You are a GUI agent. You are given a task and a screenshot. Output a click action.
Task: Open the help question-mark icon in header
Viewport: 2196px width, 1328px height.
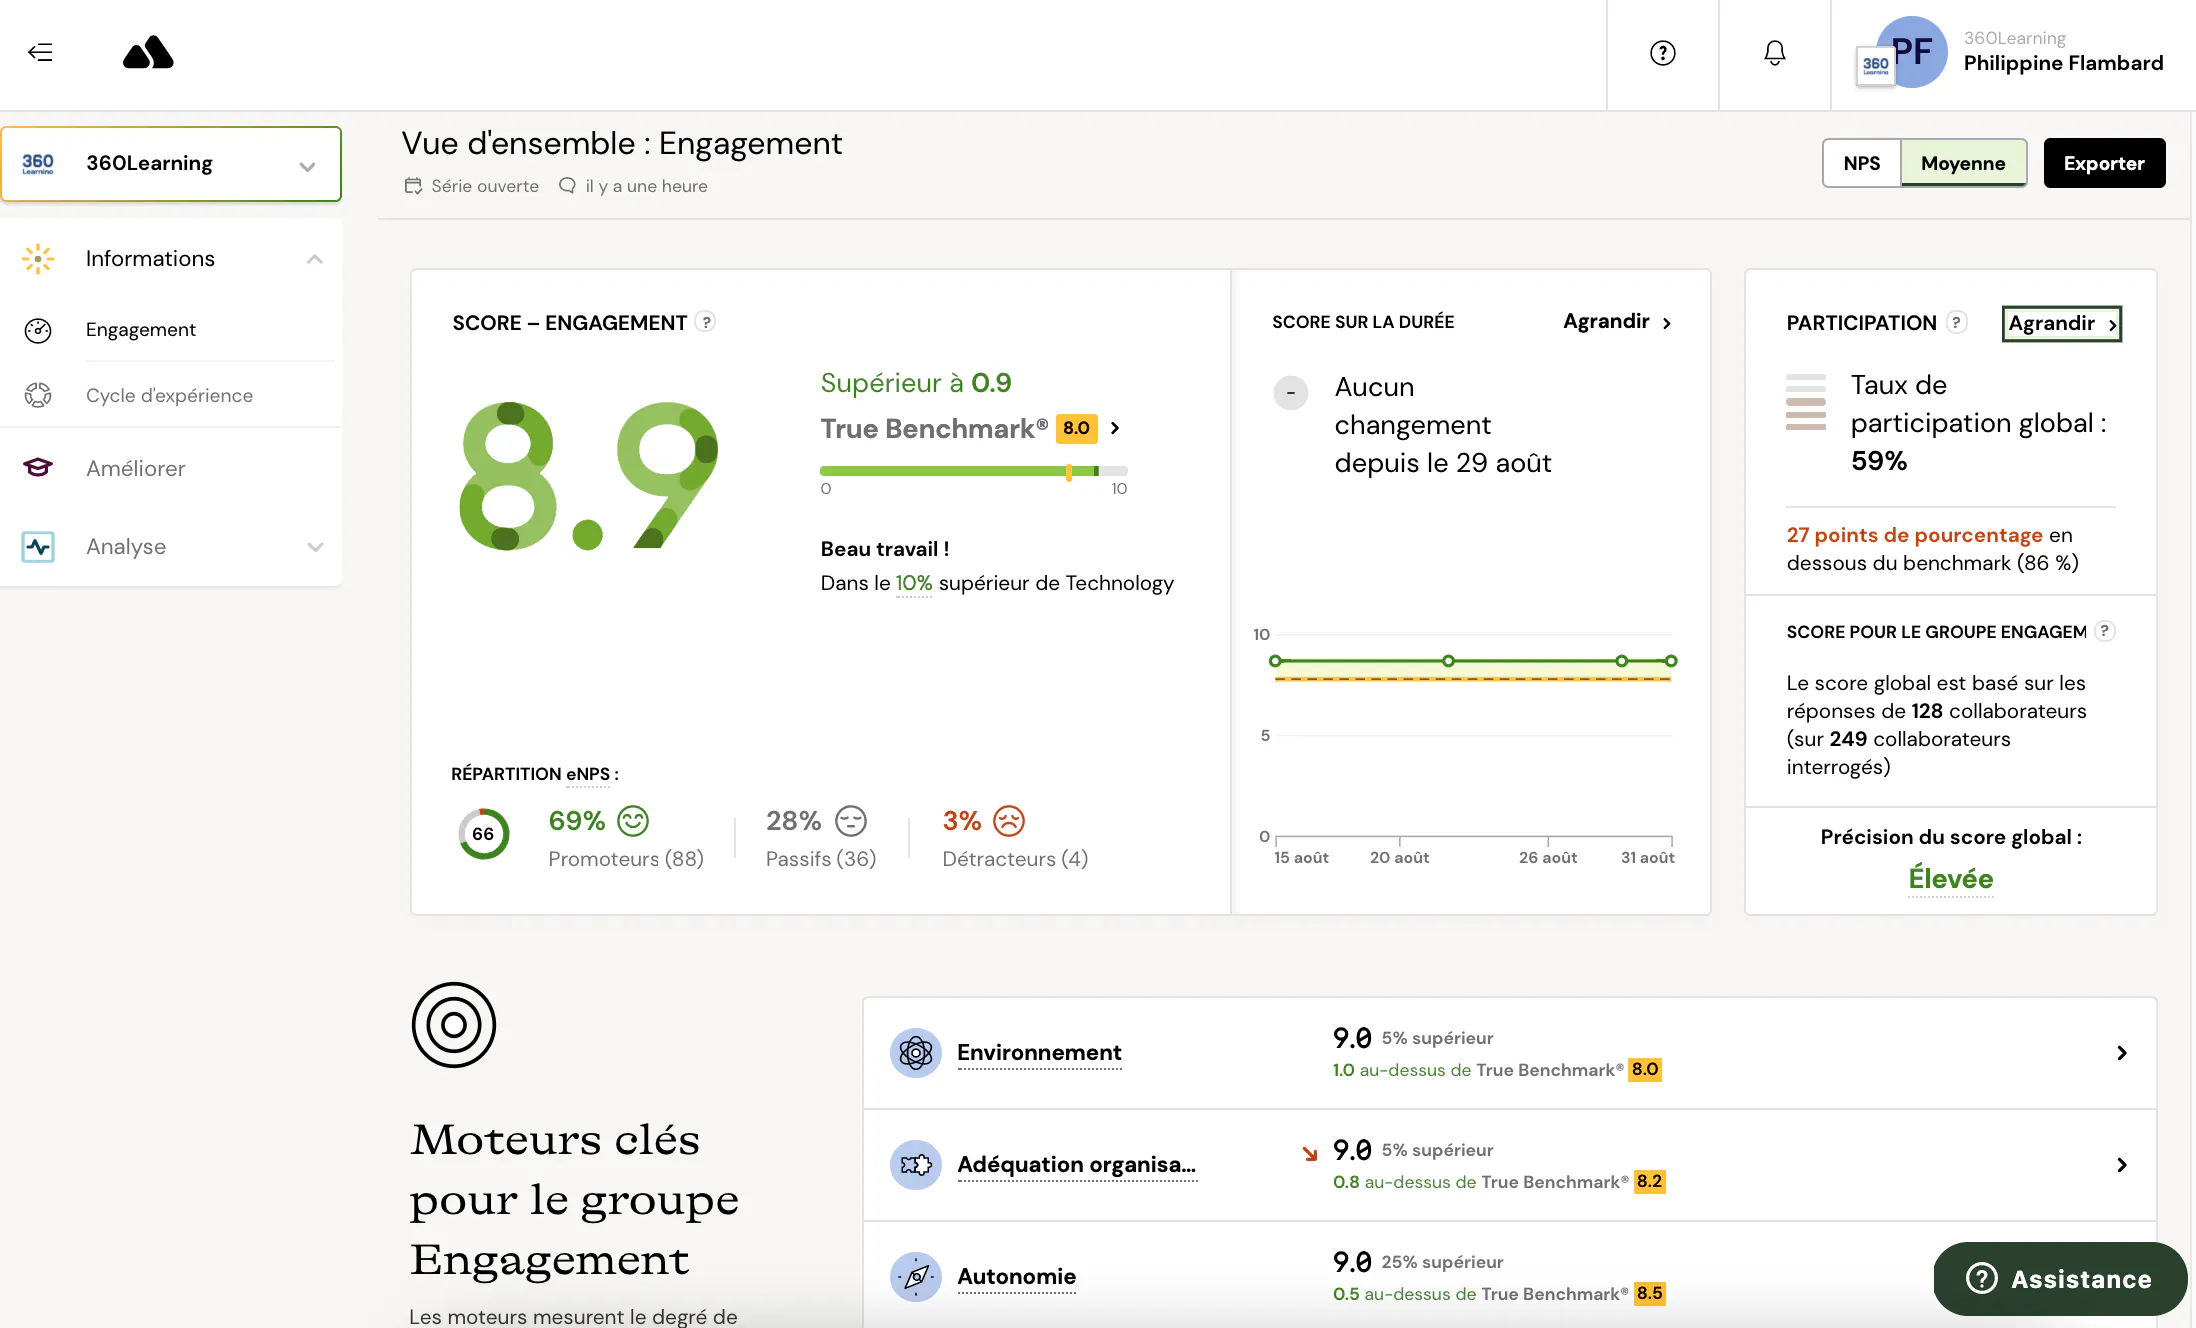(x=1662, y=53)
